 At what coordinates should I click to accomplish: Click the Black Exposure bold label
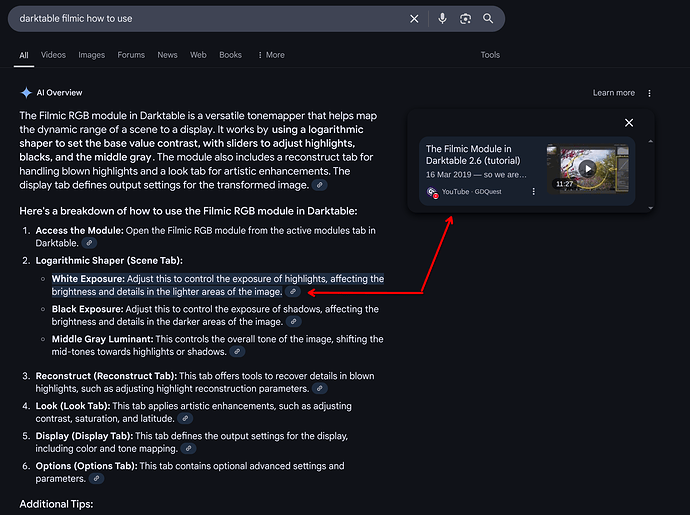click(88, 309)
